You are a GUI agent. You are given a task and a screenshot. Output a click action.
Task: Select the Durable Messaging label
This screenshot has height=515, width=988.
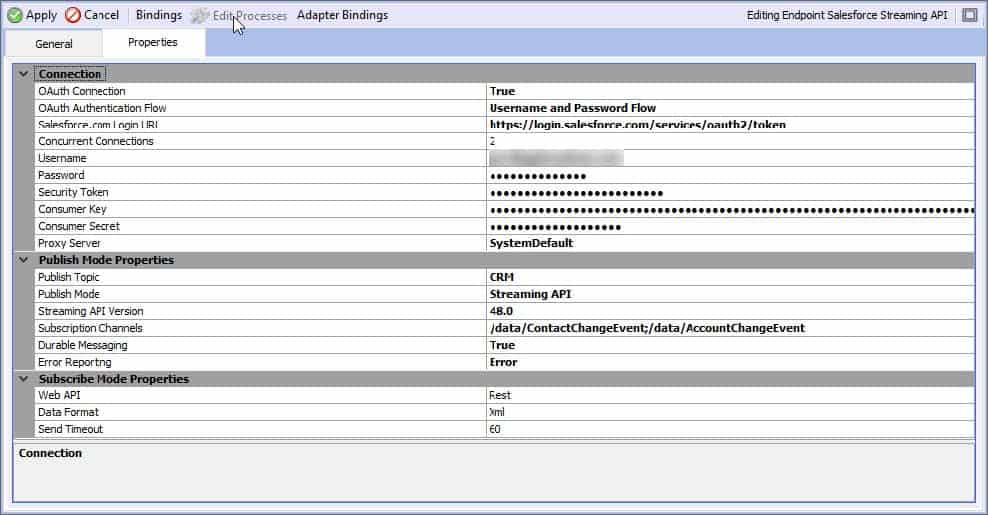coord(83,345)
